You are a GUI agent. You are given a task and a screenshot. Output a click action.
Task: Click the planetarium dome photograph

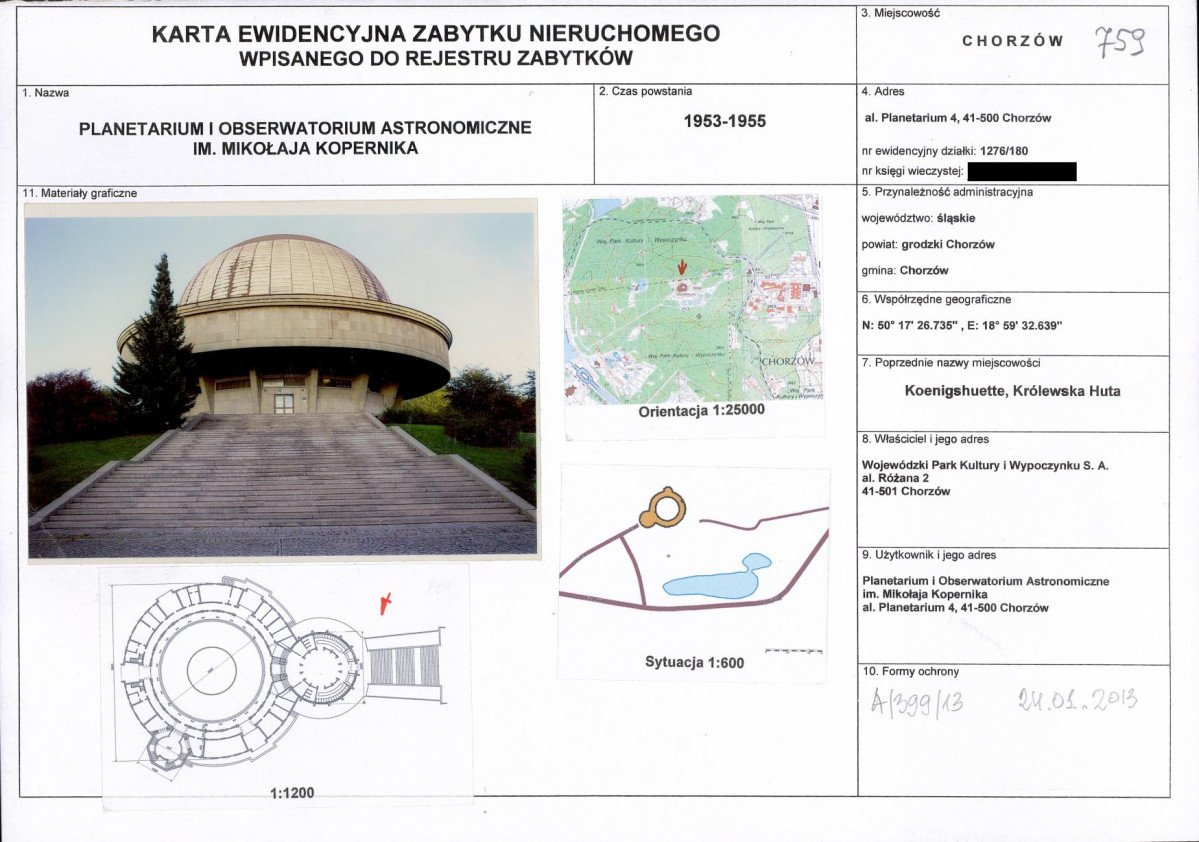click(x=281, y=380)
